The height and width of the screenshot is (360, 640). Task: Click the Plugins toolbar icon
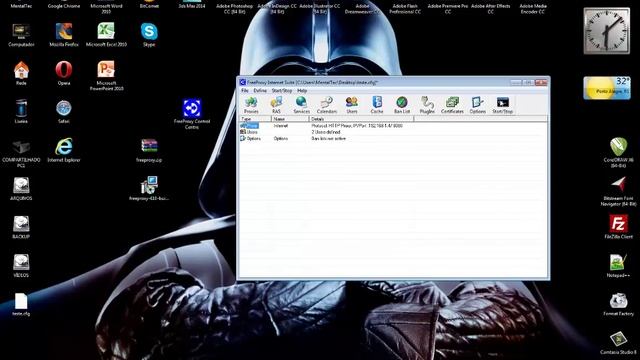pyautogui.click(x=427, y=105)
